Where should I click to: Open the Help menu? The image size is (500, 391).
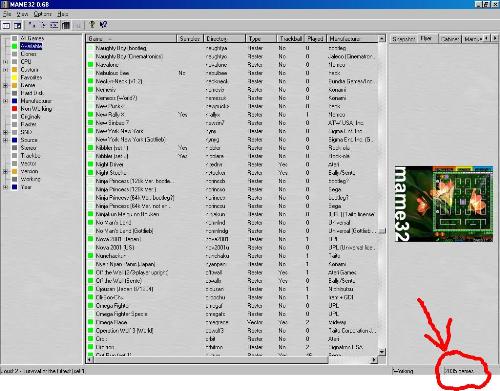click(x=63, y=14)
